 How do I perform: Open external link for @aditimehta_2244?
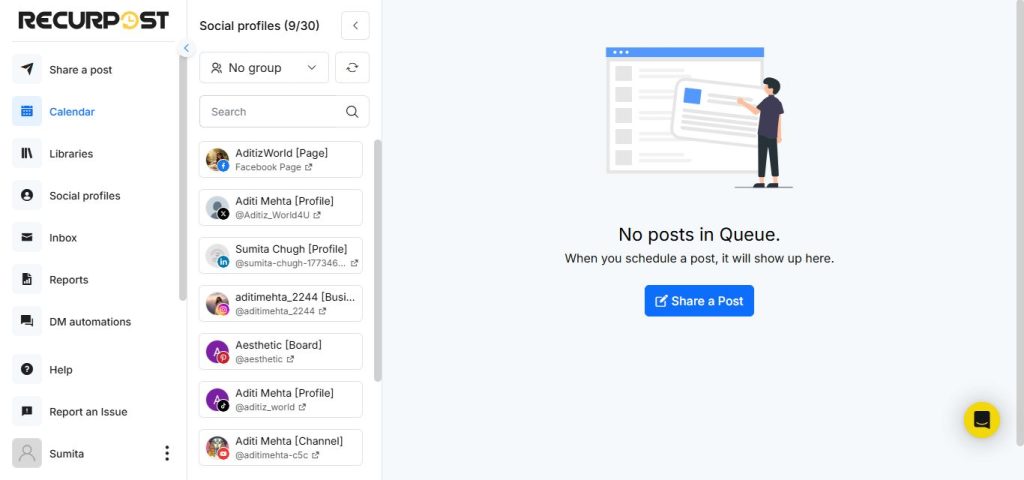click(323, 311)
